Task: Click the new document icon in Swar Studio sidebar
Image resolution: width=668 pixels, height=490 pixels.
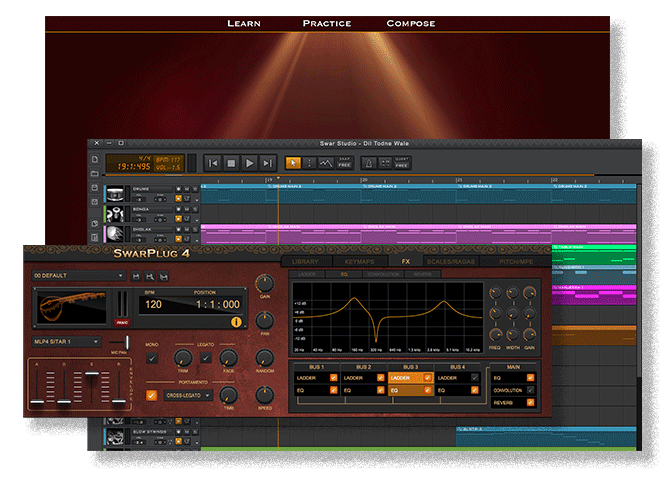Action: pyautogui.click(x=95, y=159)
